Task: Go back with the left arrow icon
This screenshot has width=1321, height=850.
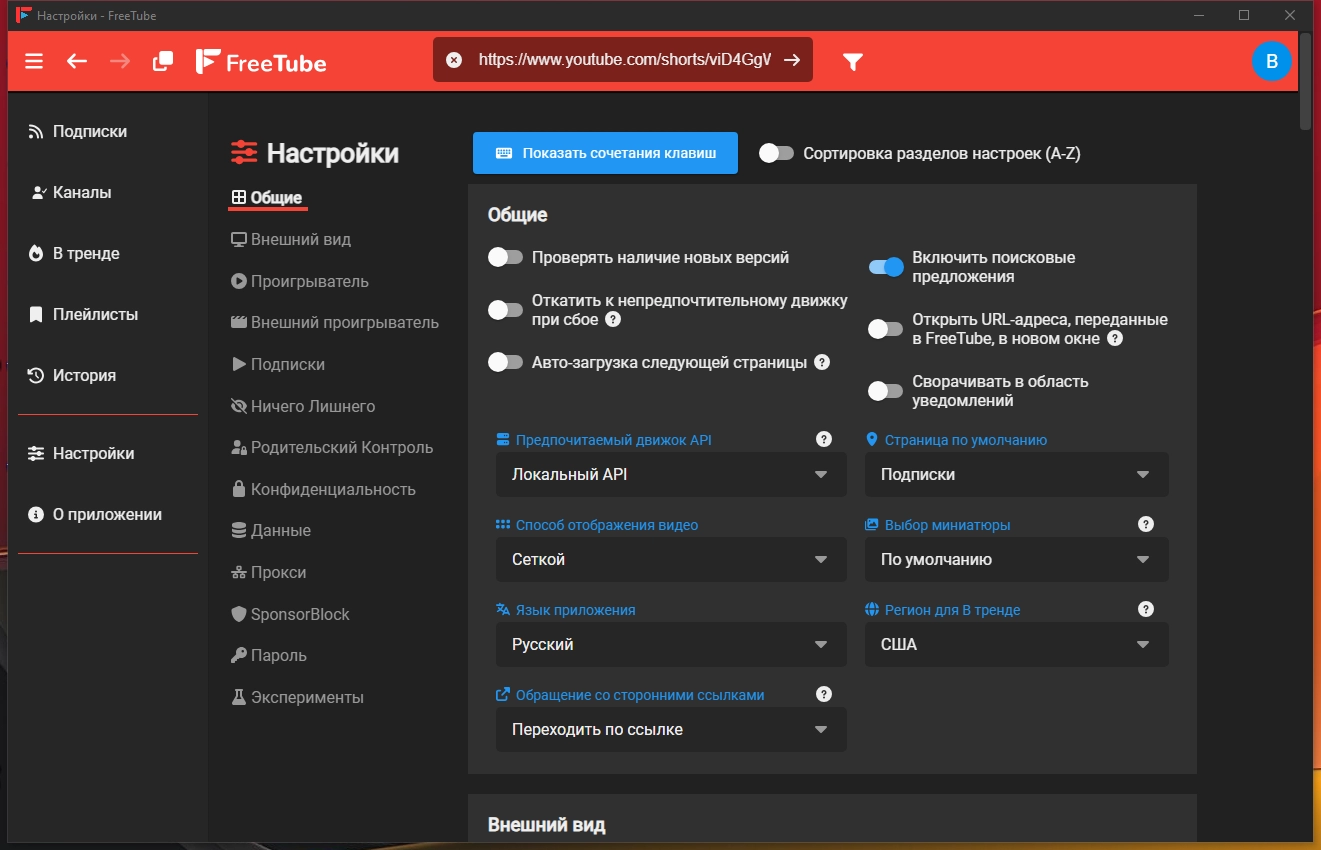Action: [x=77, y=61]
